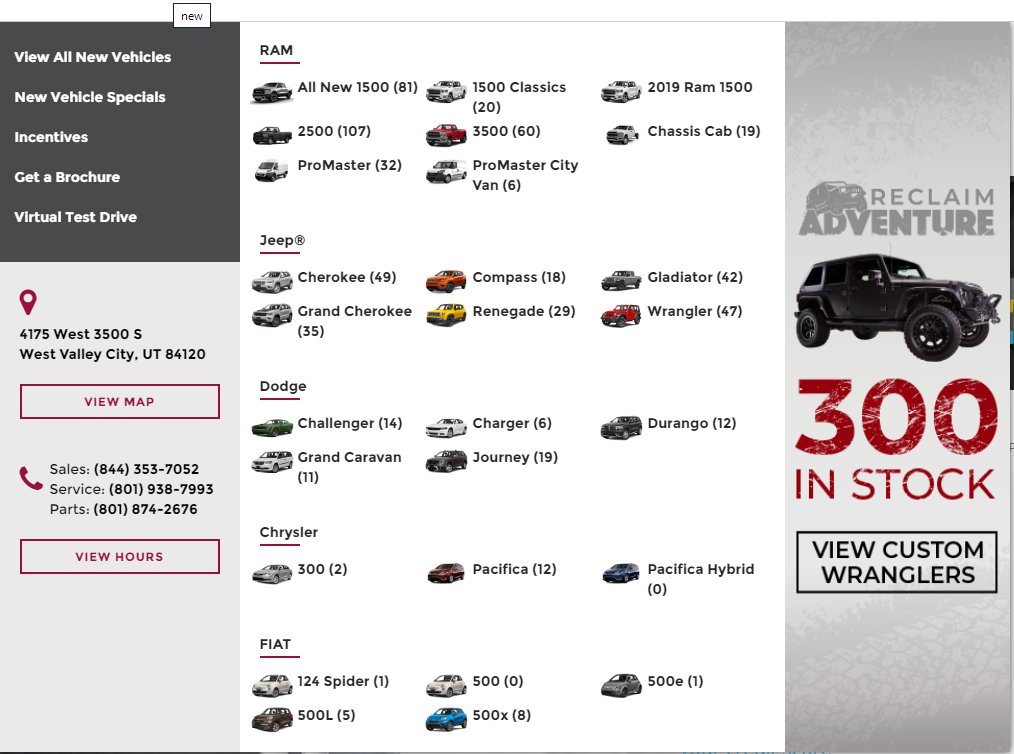Screen dimensions: 1014x754
Task: Click the Journey SUV thumbnail
Action: pyautogui.click(x=446, y=462)
